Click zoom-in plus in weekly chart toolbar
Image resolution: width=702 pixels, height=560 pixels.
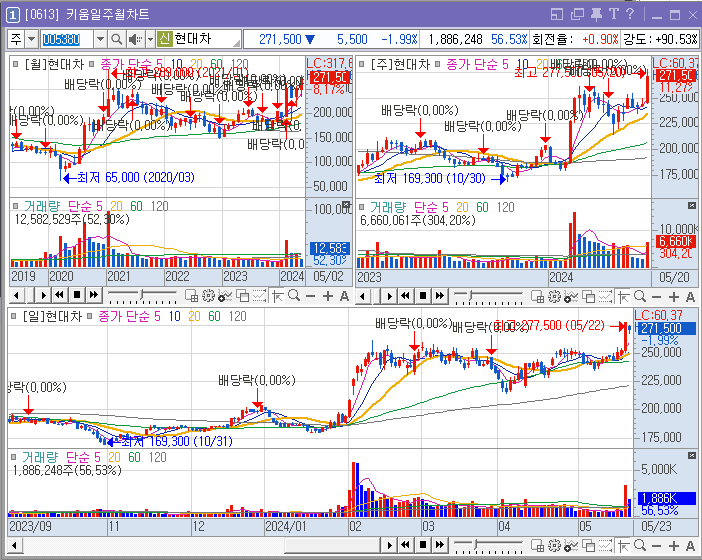click(x=674, y=296)
